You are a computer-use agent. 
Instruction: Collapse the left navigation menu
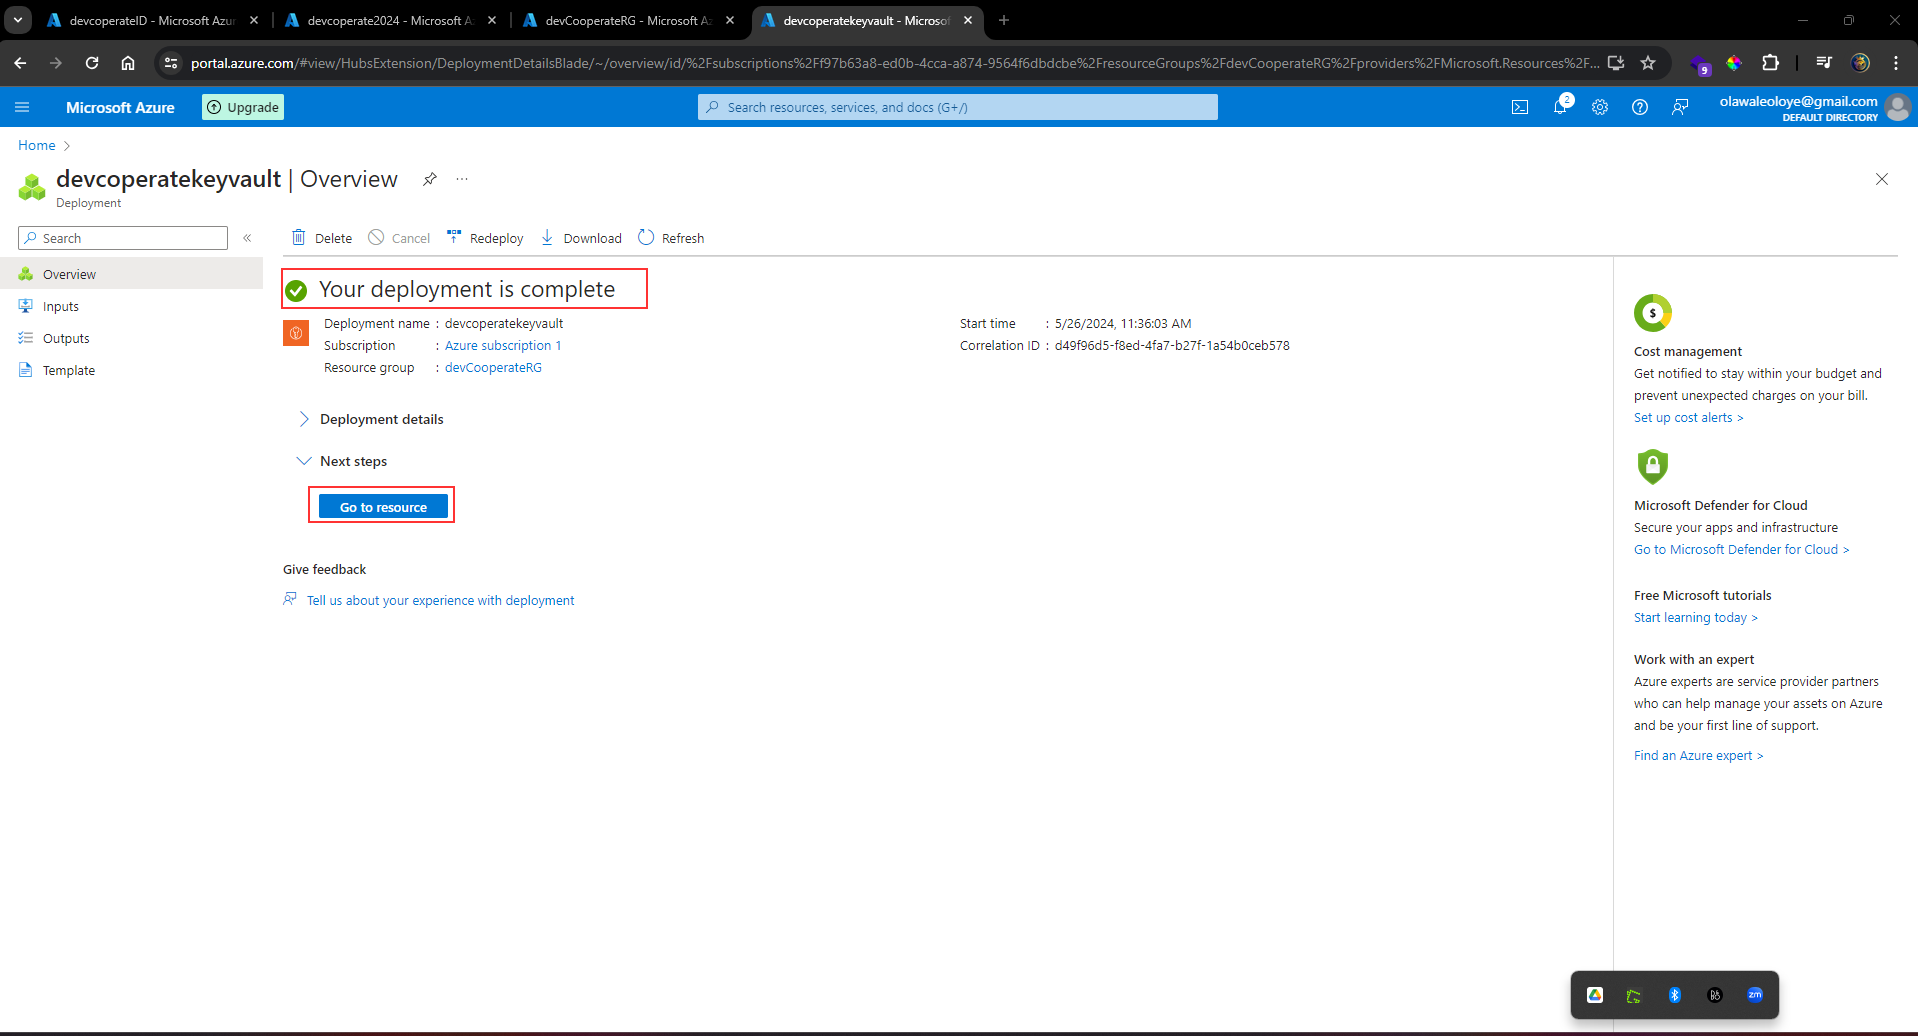[247, 238]
